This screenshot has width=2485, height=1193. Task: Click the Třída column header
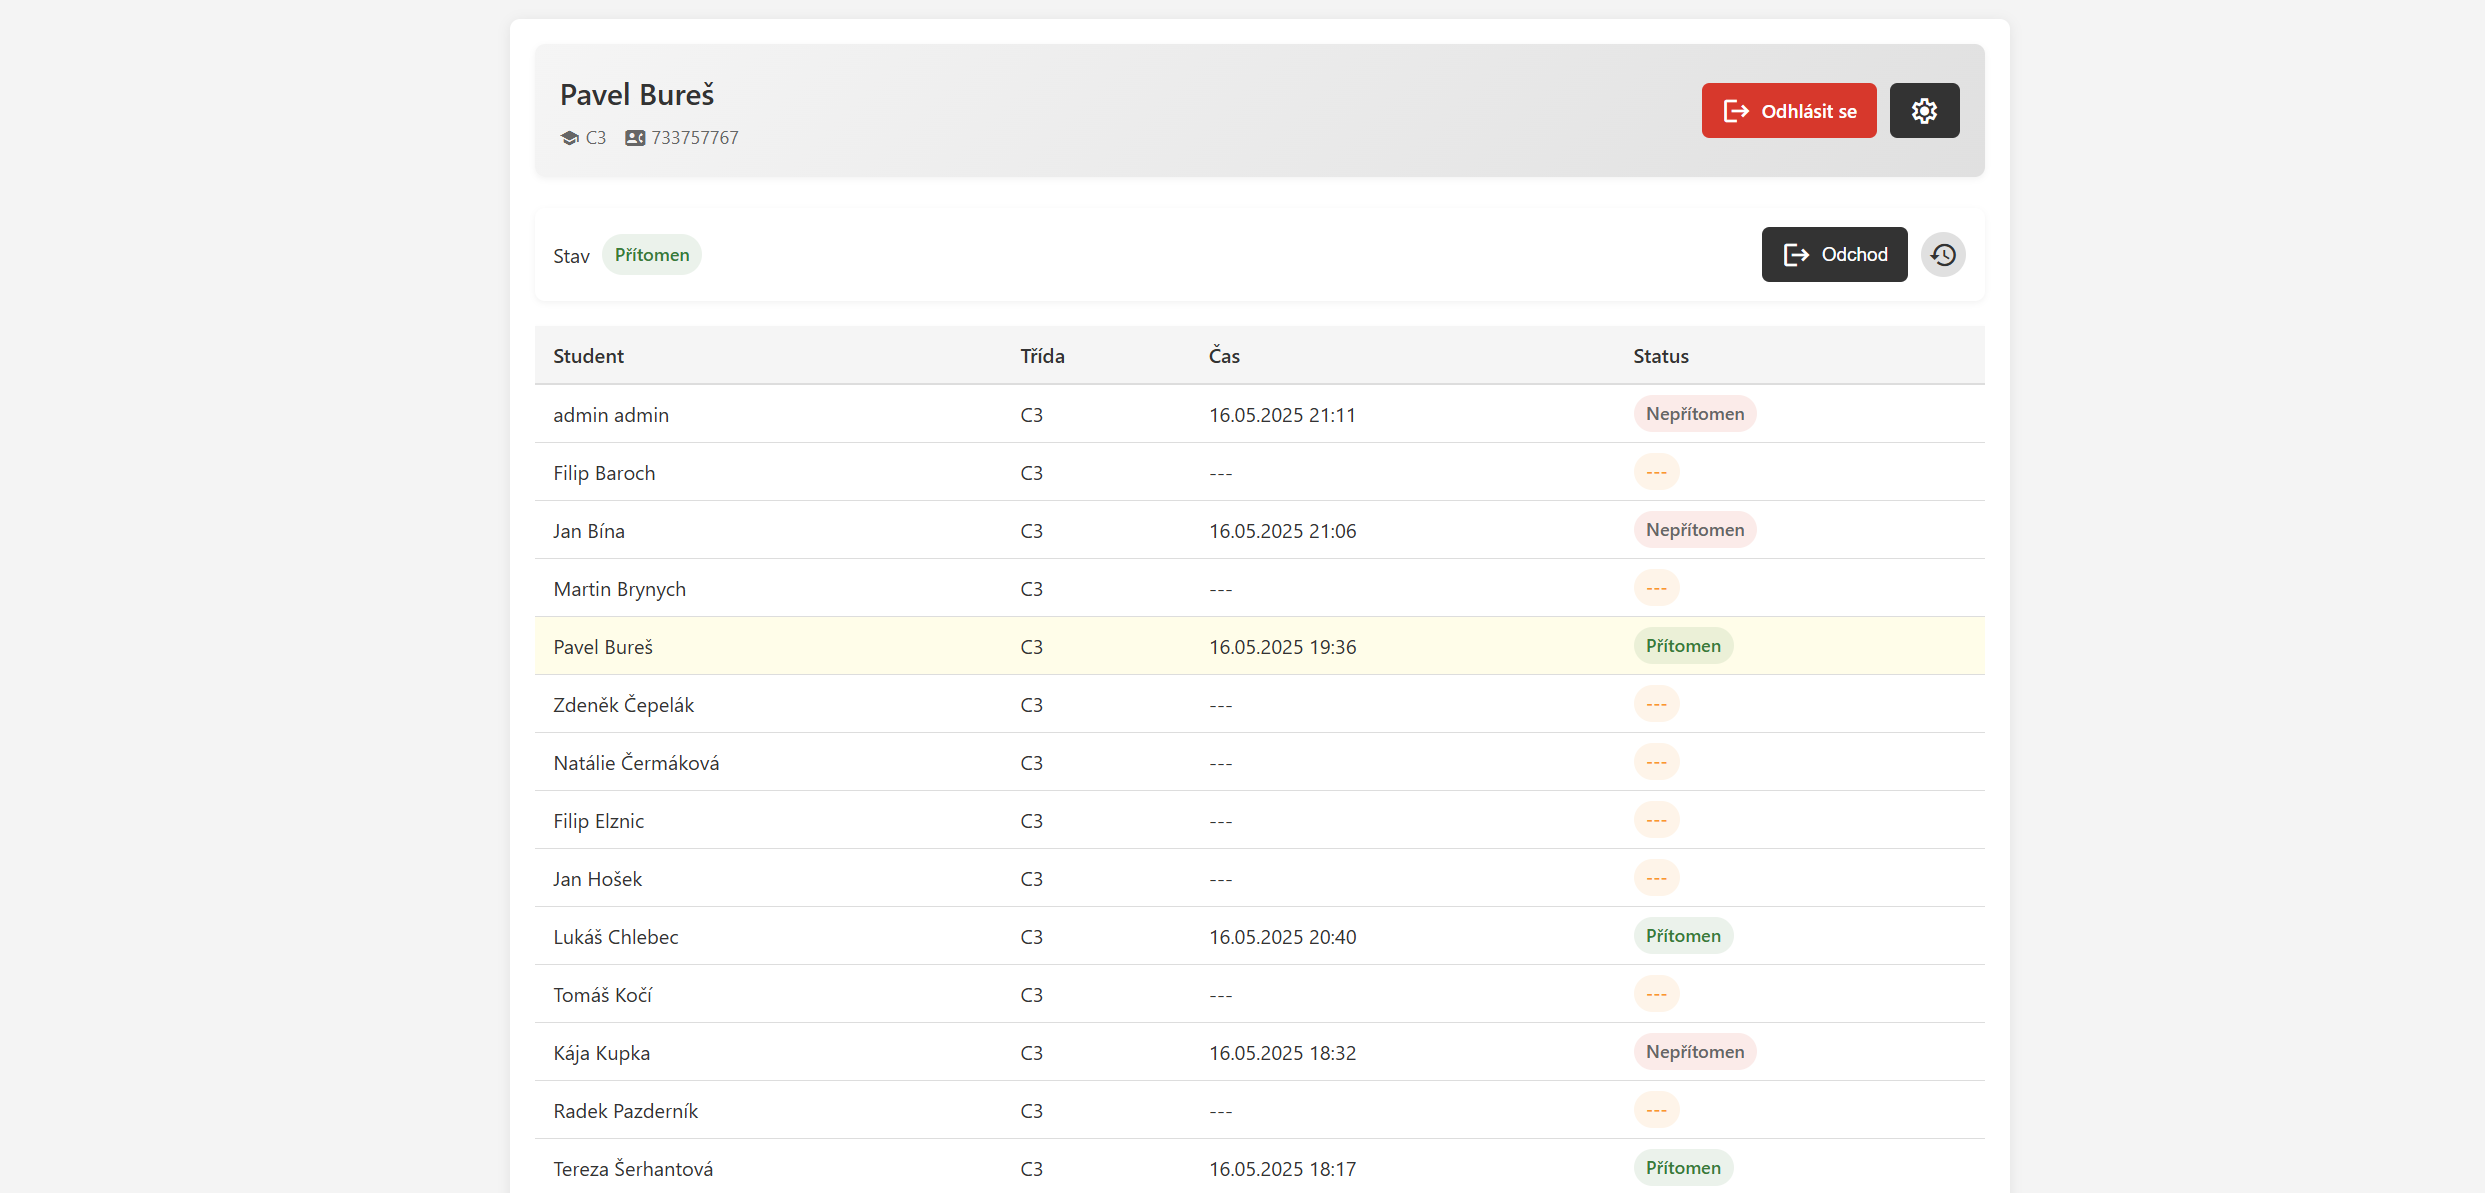click(1042, 356)
